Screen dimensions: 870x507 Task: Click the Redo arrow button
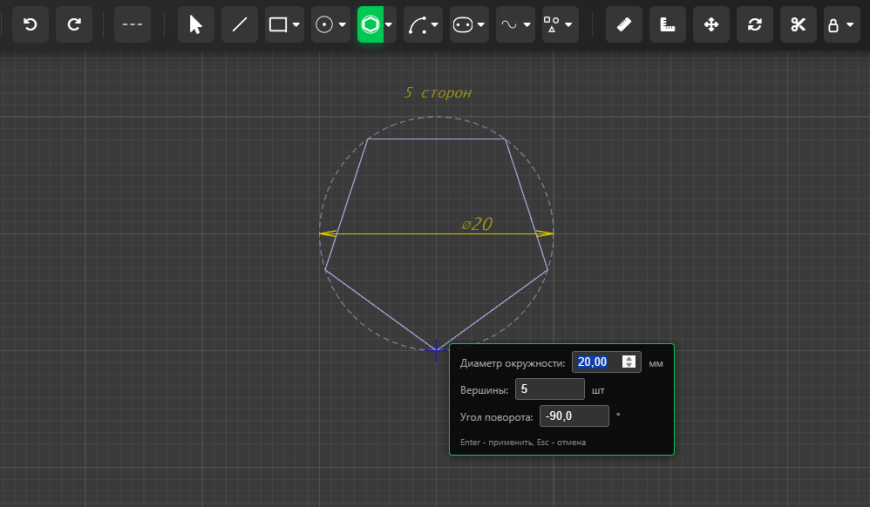click(x=74, y=24)
